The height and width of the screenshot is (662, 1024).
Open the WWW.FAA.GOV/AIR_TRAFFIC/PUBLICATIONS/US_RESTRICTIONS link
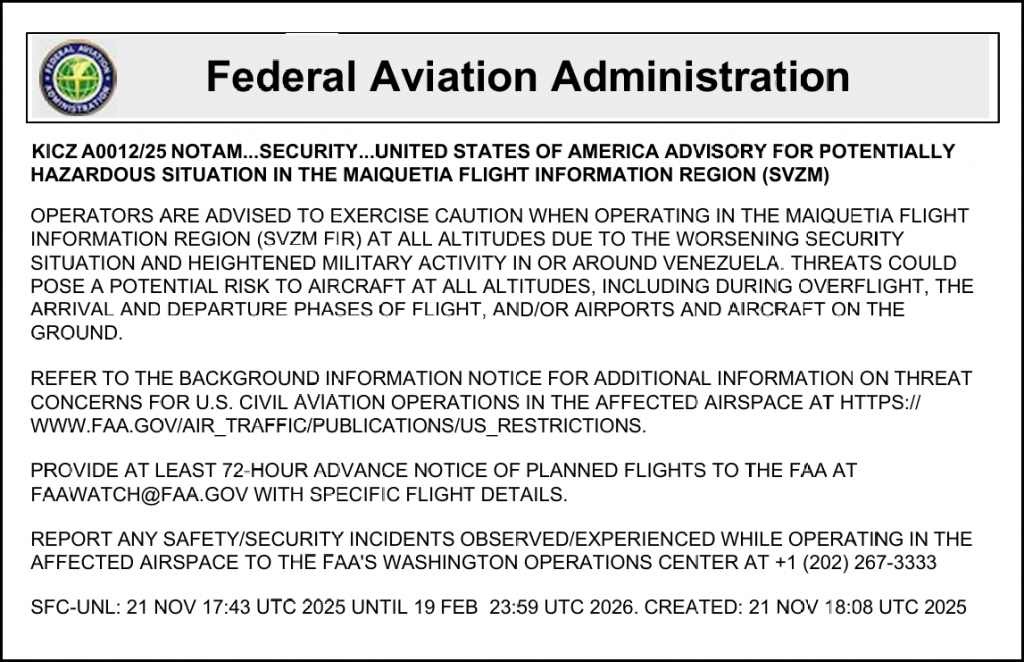338,425
